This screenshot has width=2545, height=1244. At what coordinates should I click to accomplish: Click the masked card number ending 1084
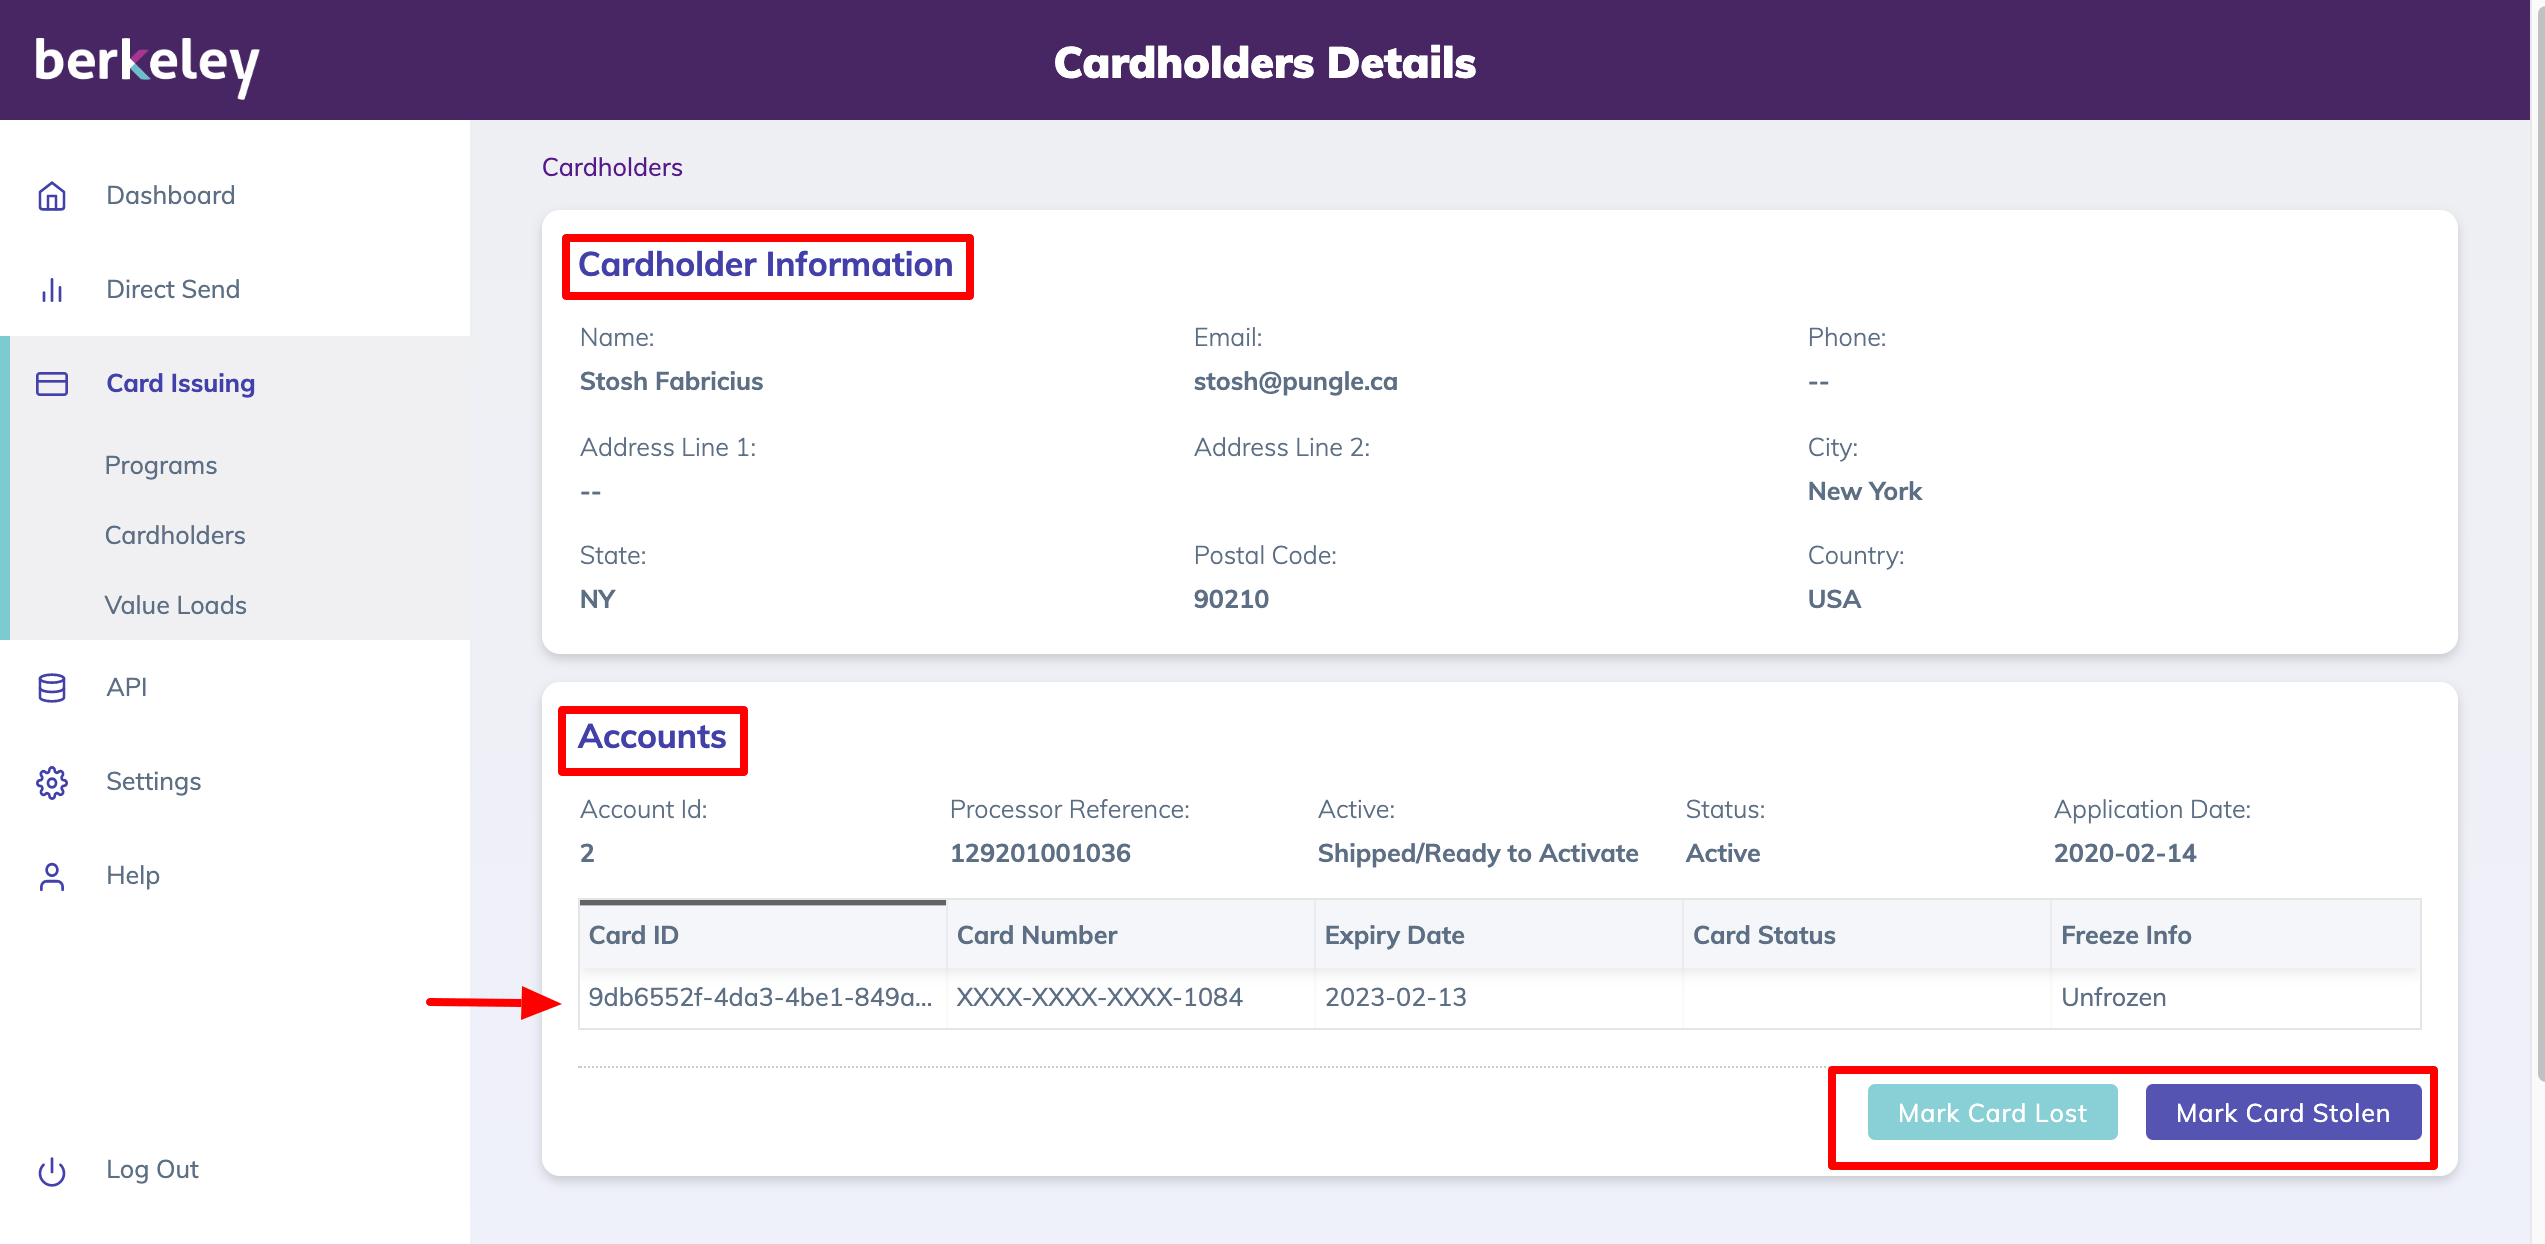click(x=1100, y=997)
